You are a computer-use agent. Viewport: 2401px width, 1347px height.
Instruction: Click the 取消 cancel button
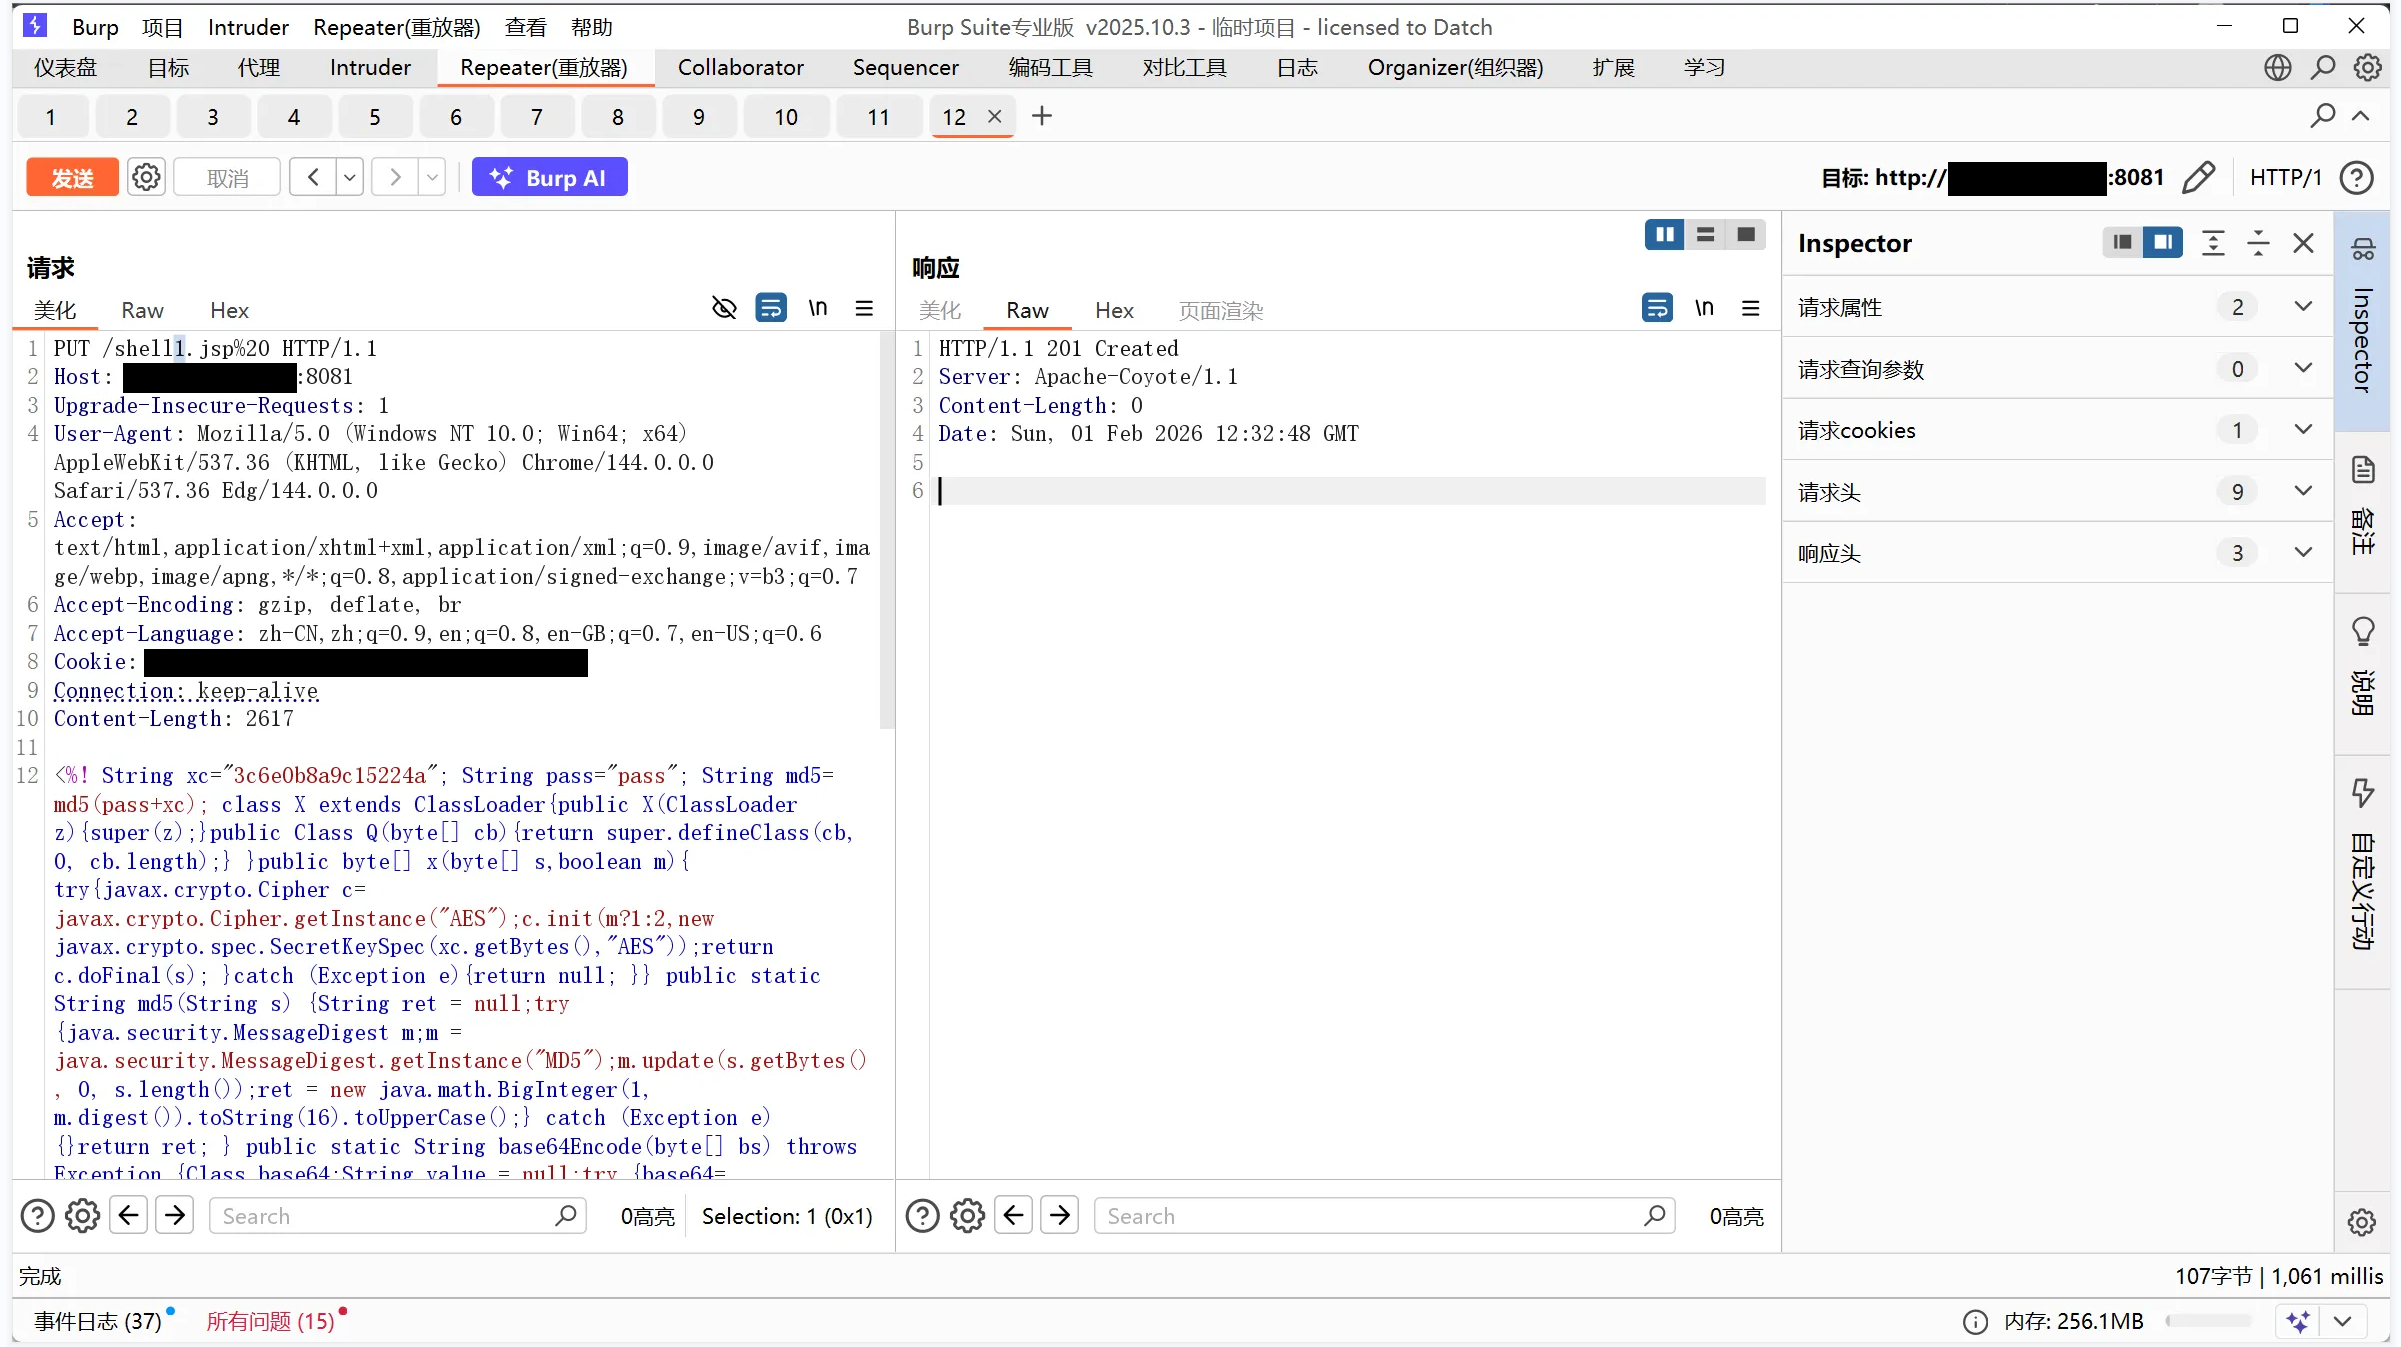[x=227, y=178]
